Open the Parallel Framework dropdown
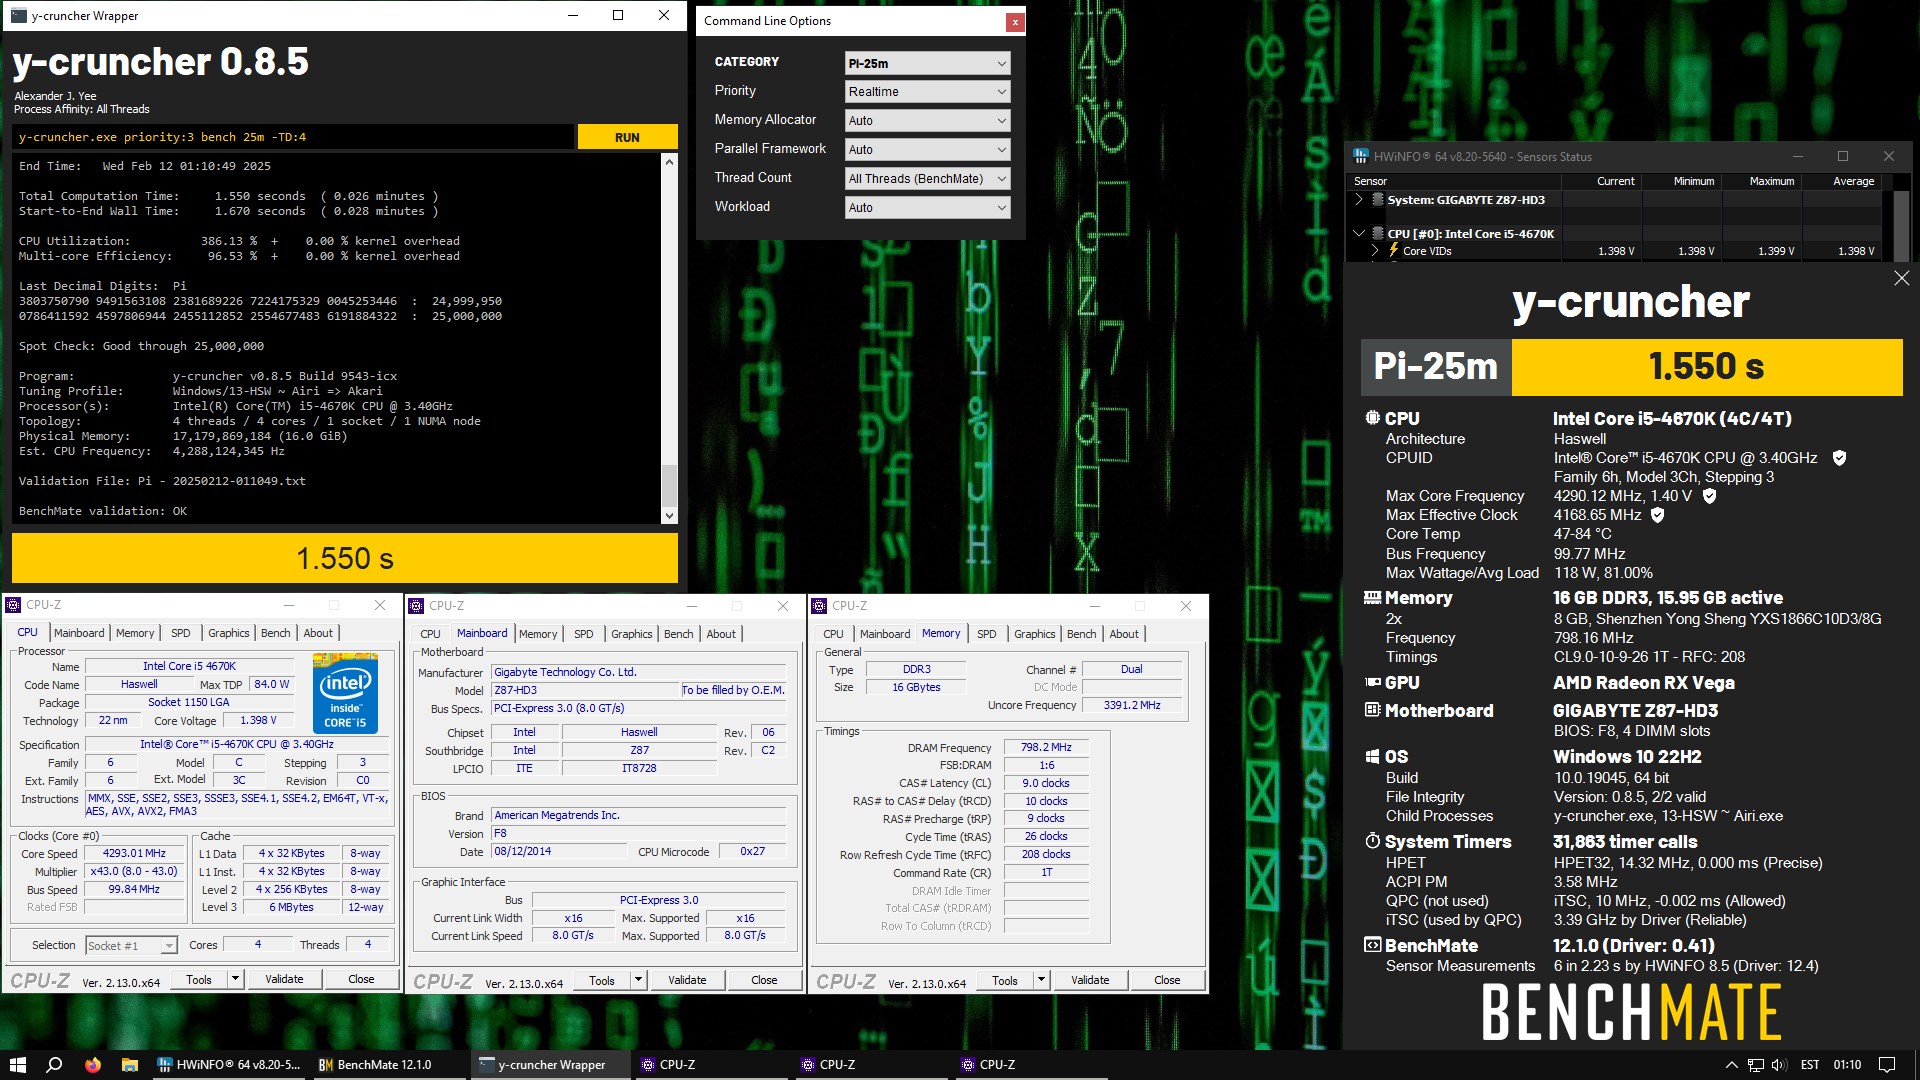Screen dimensions: 1920x1080 927,149
